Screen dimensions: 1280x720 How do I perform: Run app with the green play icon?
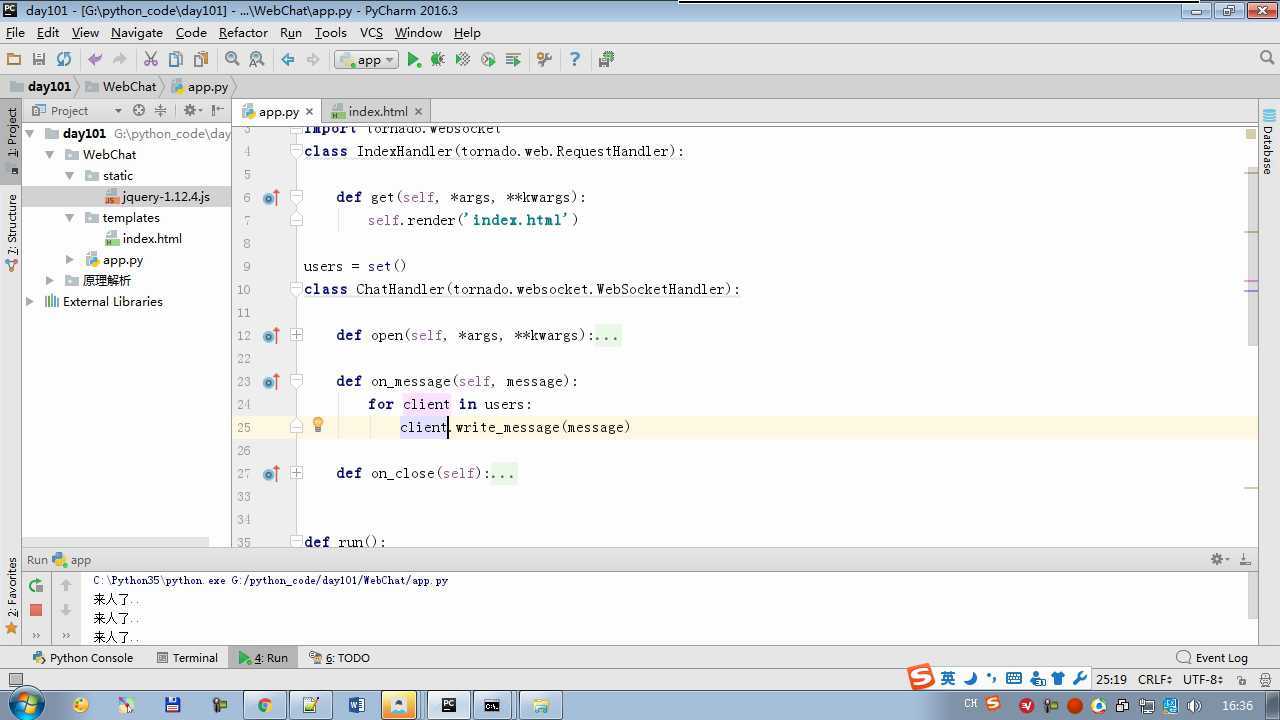coord(414,60)
